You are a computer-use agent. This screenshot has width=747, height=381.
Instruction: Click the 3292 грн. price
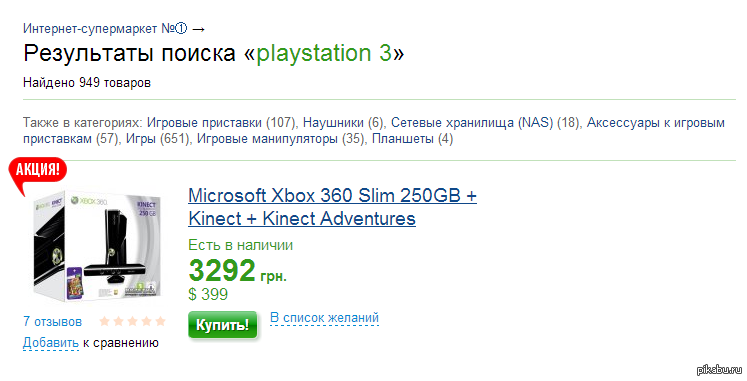click(x=237, y=271)
